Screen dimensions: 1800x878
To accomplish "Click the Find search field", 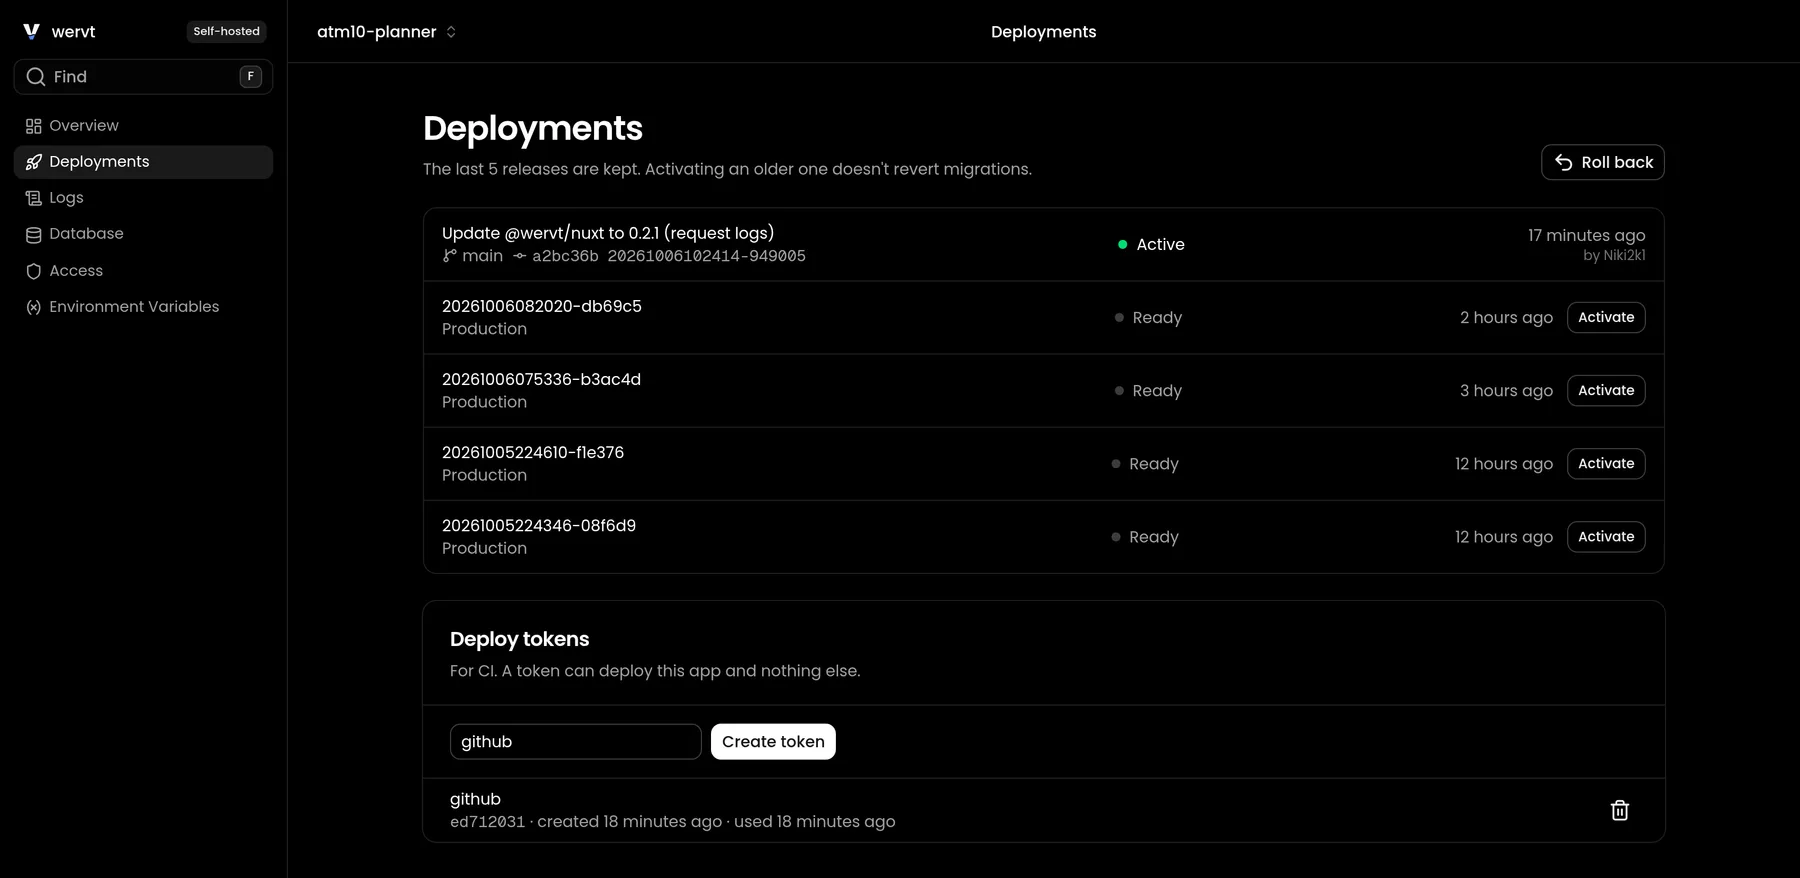I will pos(143,77).
